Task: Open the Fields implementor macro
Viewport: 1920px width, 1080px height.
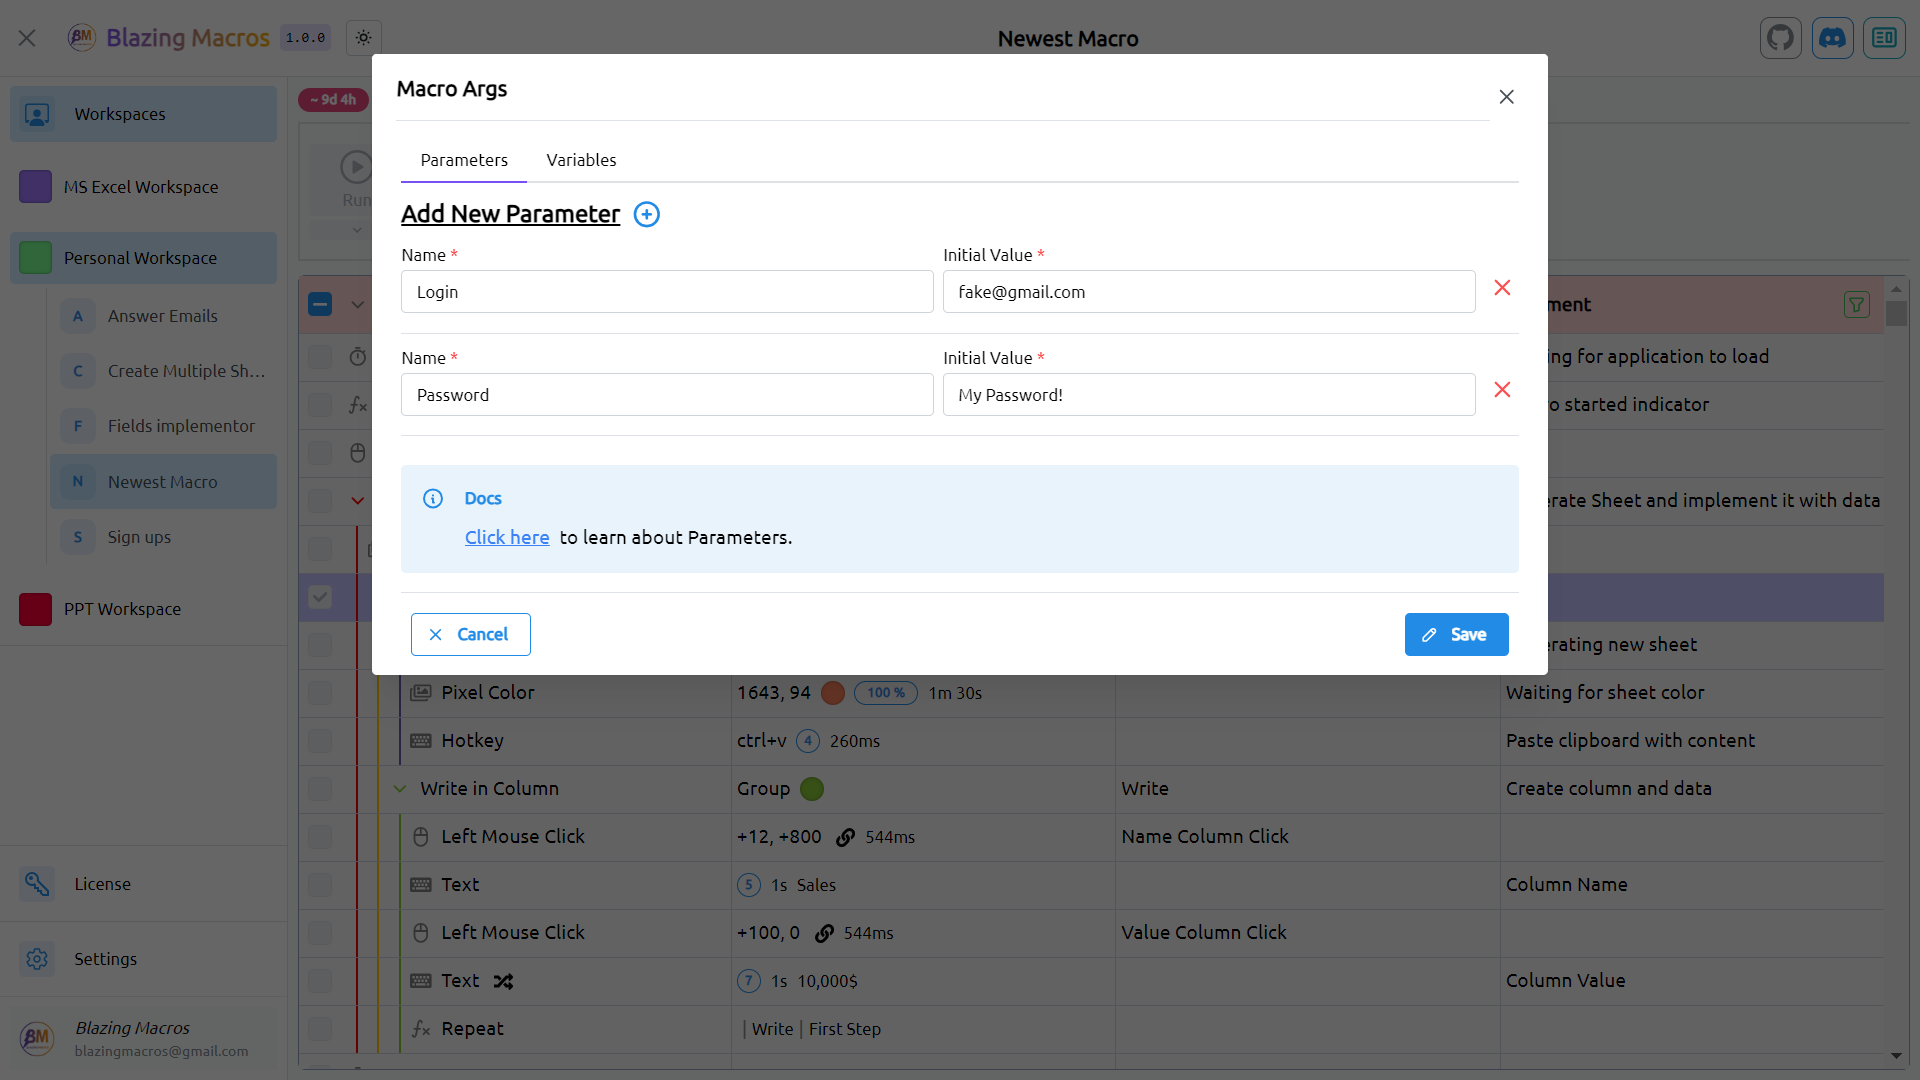Action: (163, 426)
